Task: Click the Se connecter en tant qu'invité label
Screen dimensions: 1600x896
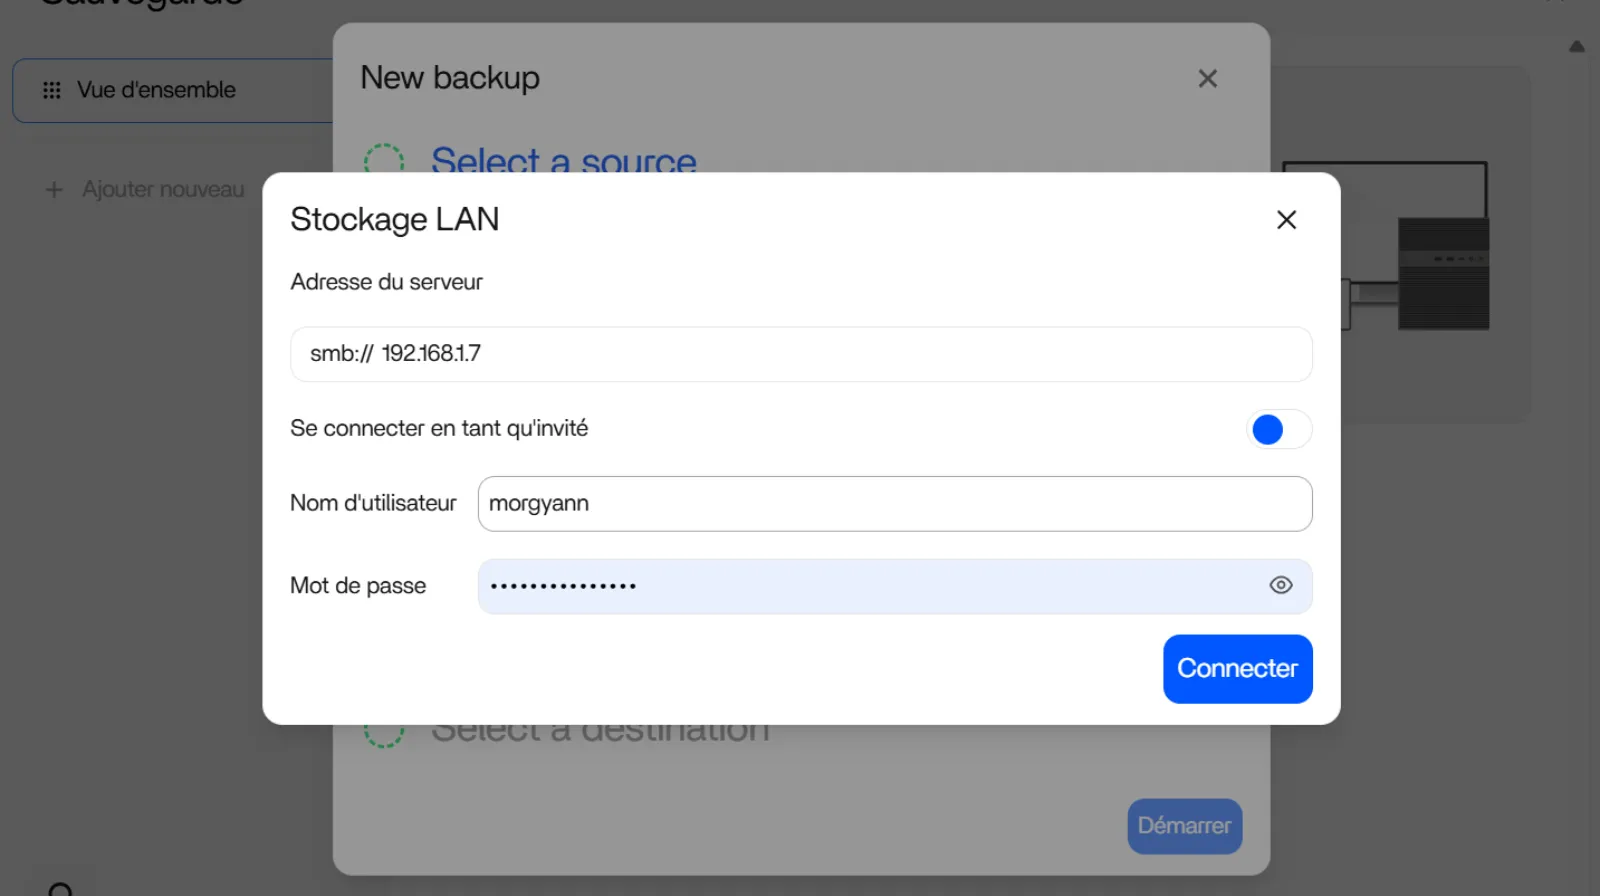Action: [439, 429]
